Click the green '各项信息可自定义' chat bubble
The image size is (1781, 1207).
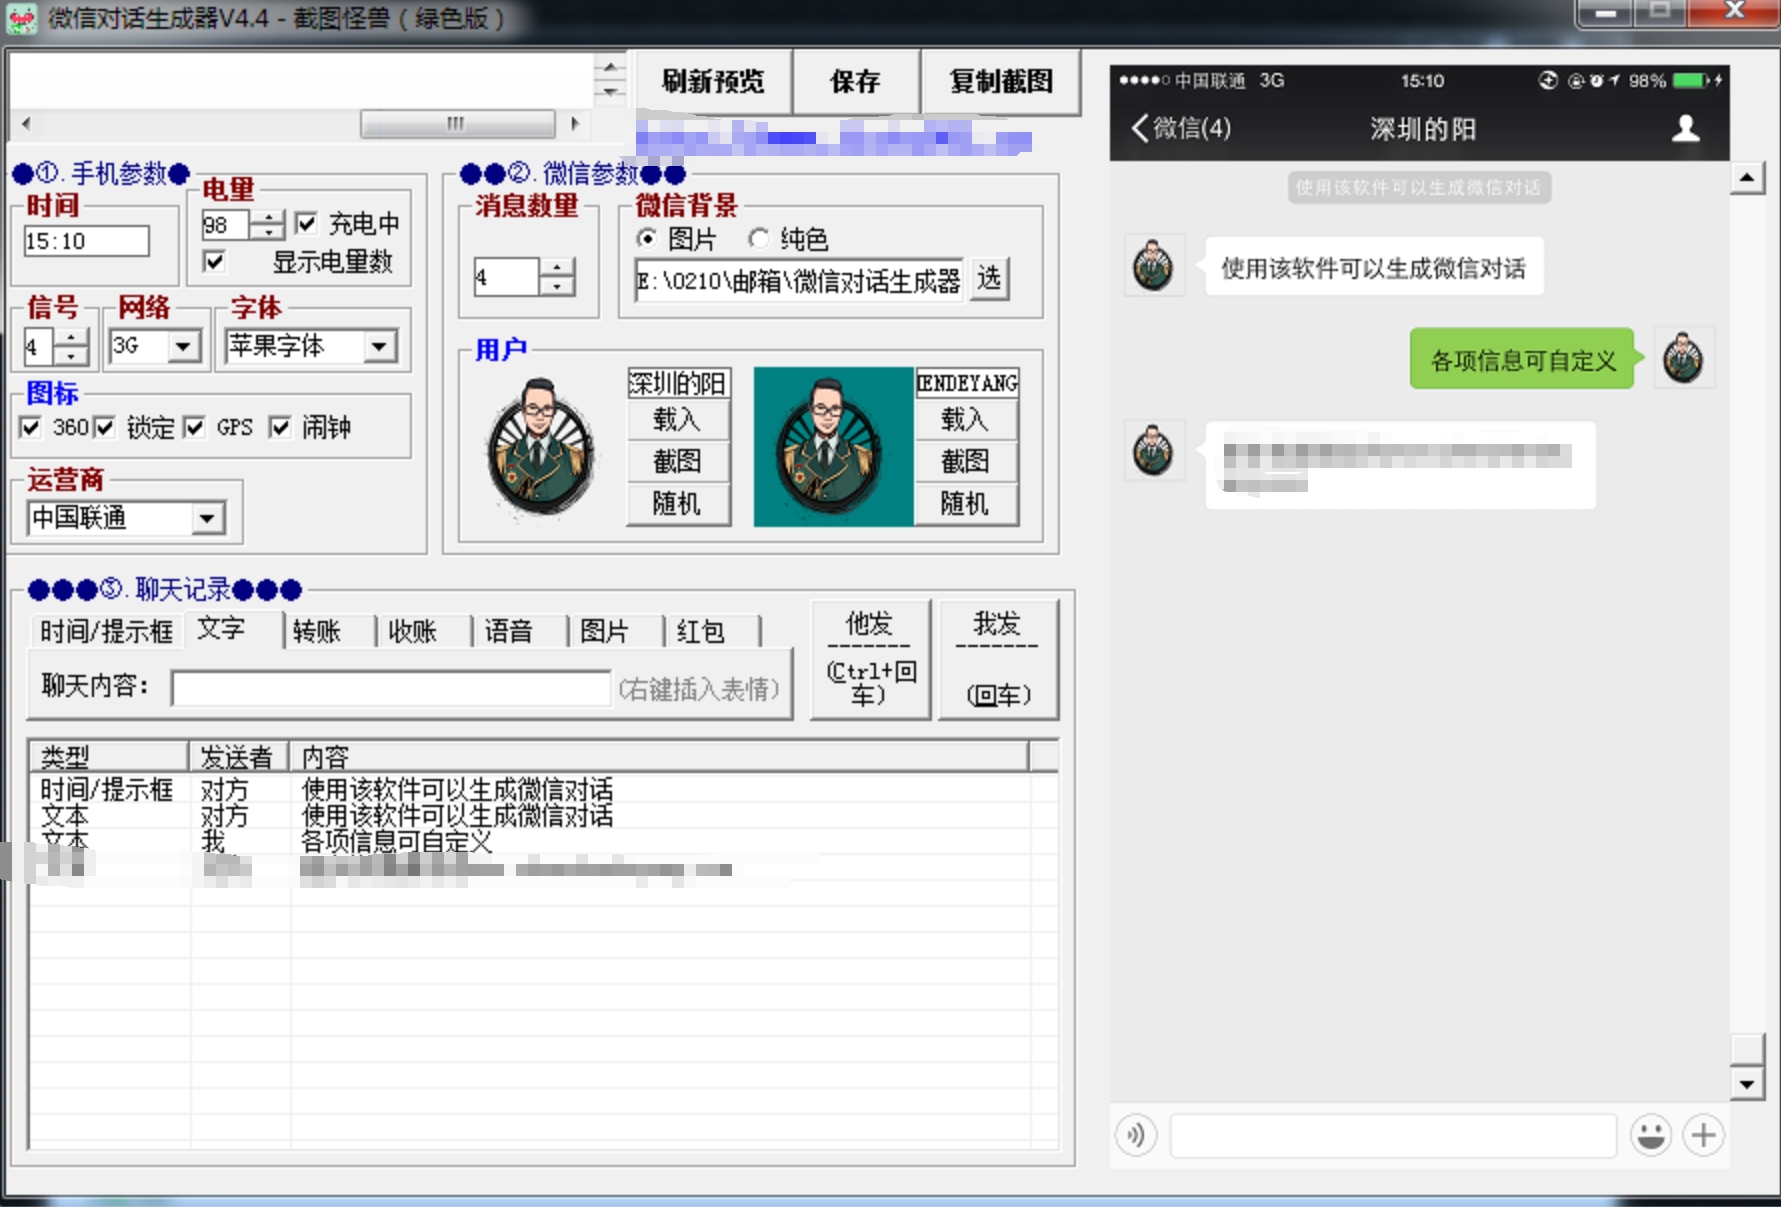coord(1523,359)
